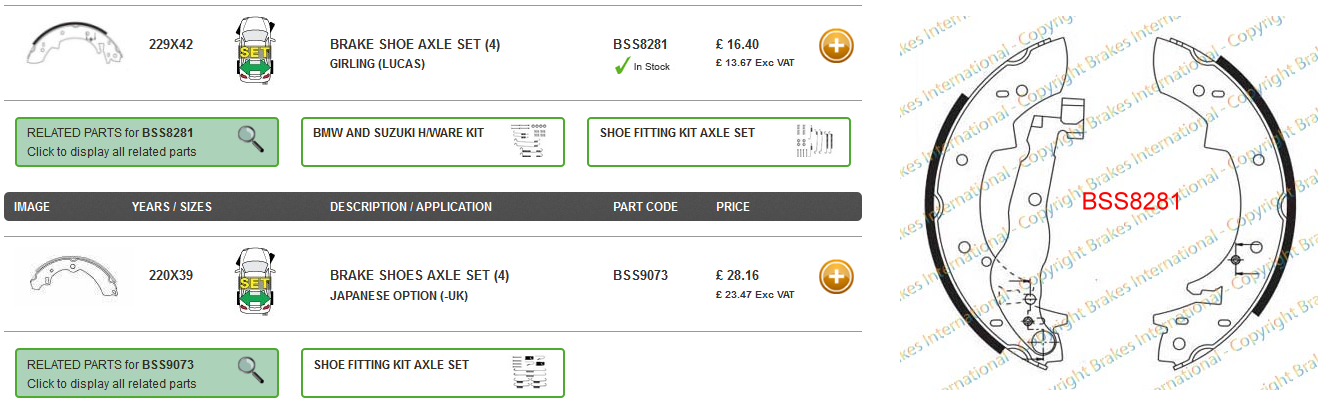The height and width of the screenshot is (407, 1318).
Task: Add BSS9073 brake shoes to cart
Action: 837,276
